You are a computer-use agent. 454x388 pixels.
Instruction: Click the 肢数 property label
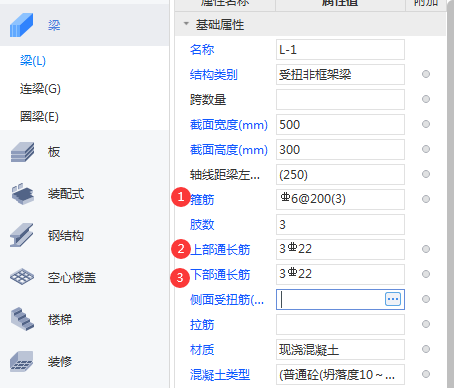point(202,225)
